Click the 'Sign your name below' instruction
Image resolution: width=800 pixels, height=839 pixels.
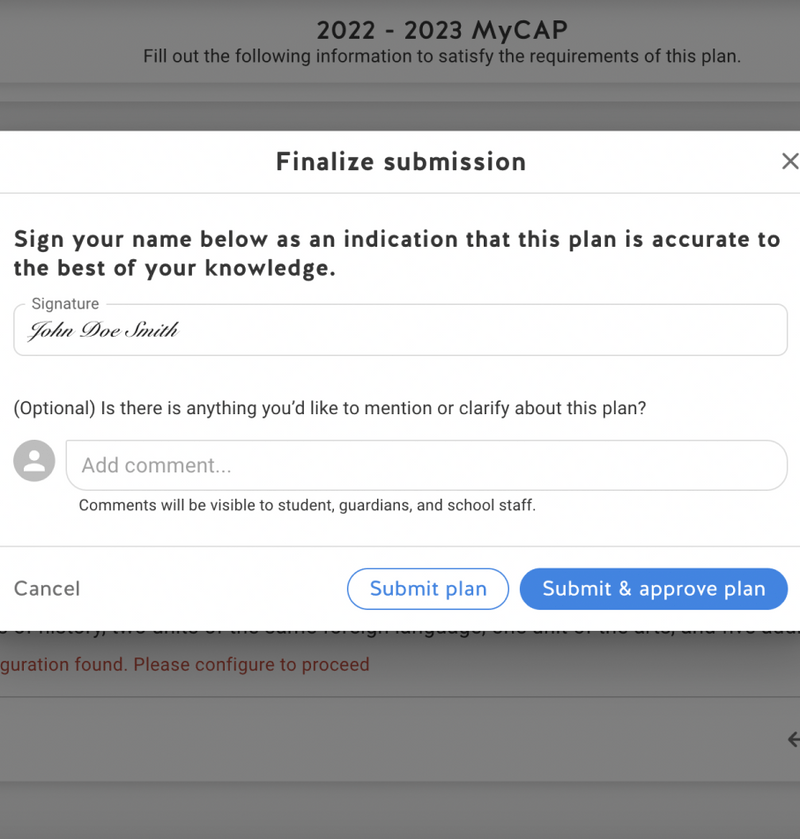point(396,254)
